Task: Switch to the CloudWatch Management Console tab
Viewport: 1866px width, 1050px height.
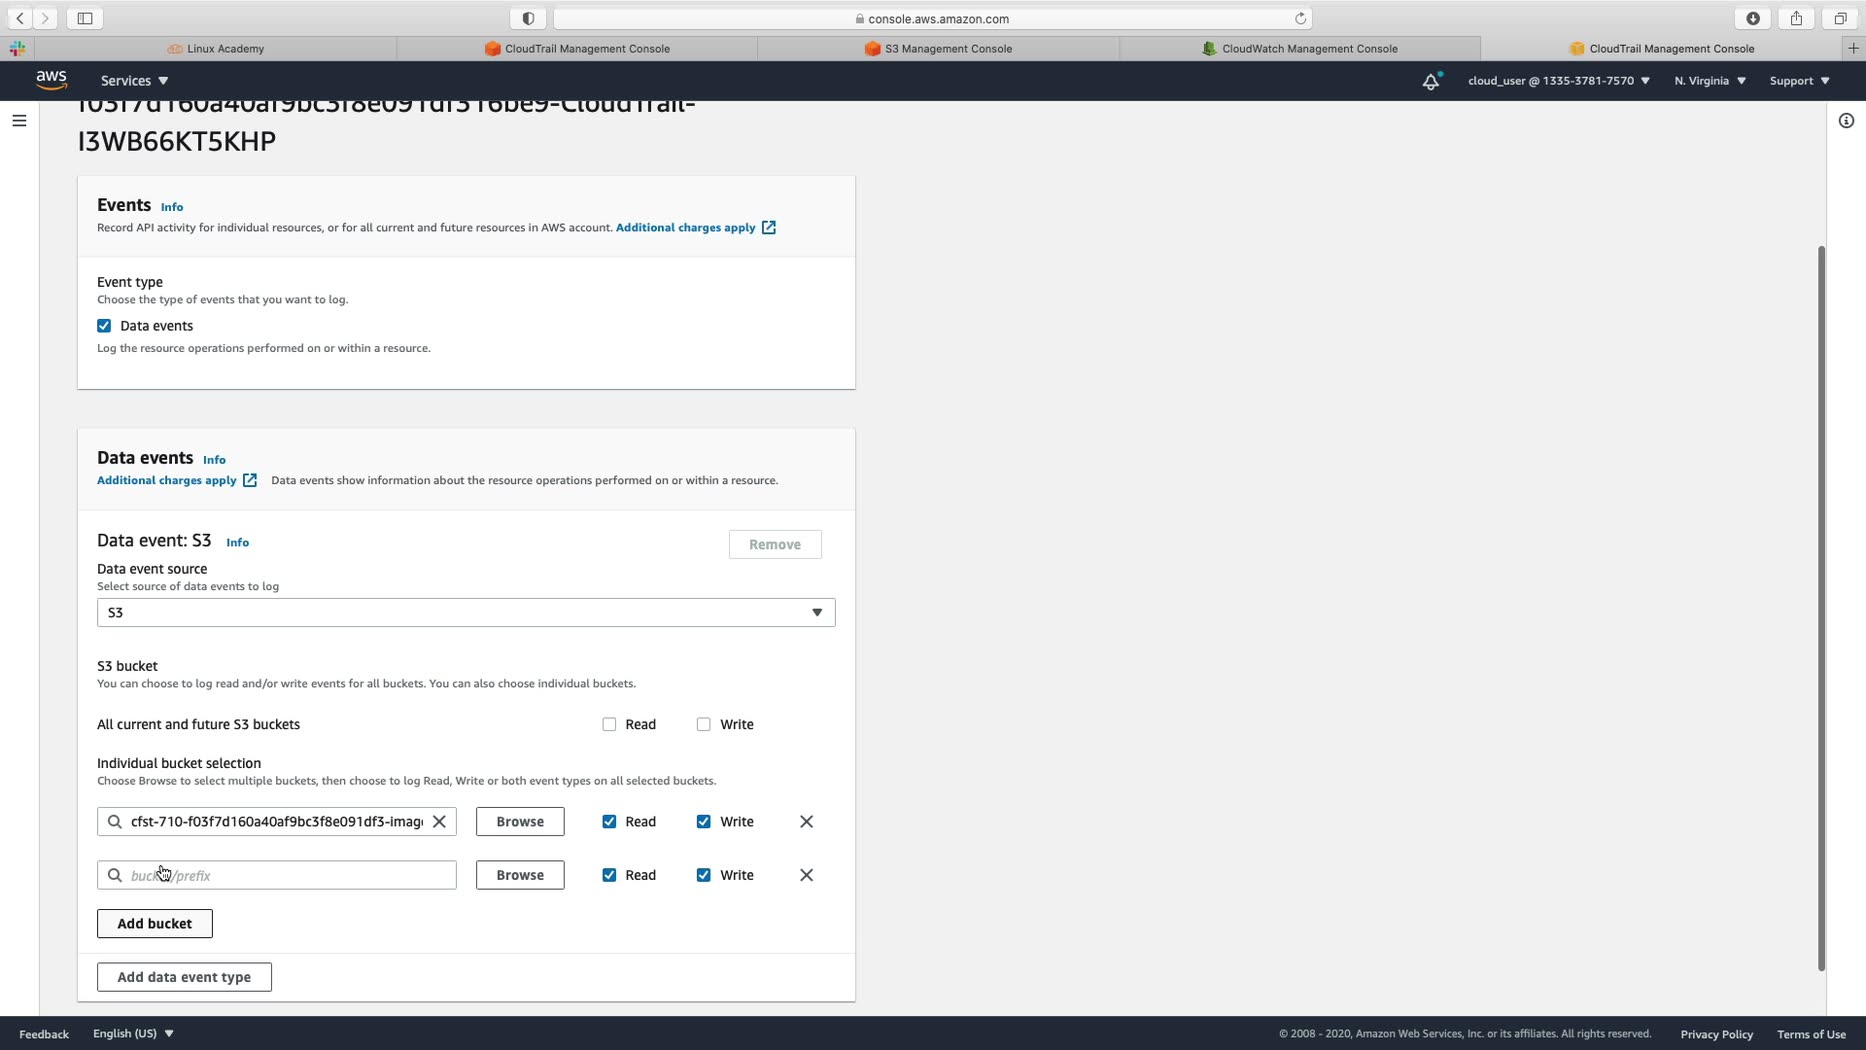Action: click(1300, 48)
